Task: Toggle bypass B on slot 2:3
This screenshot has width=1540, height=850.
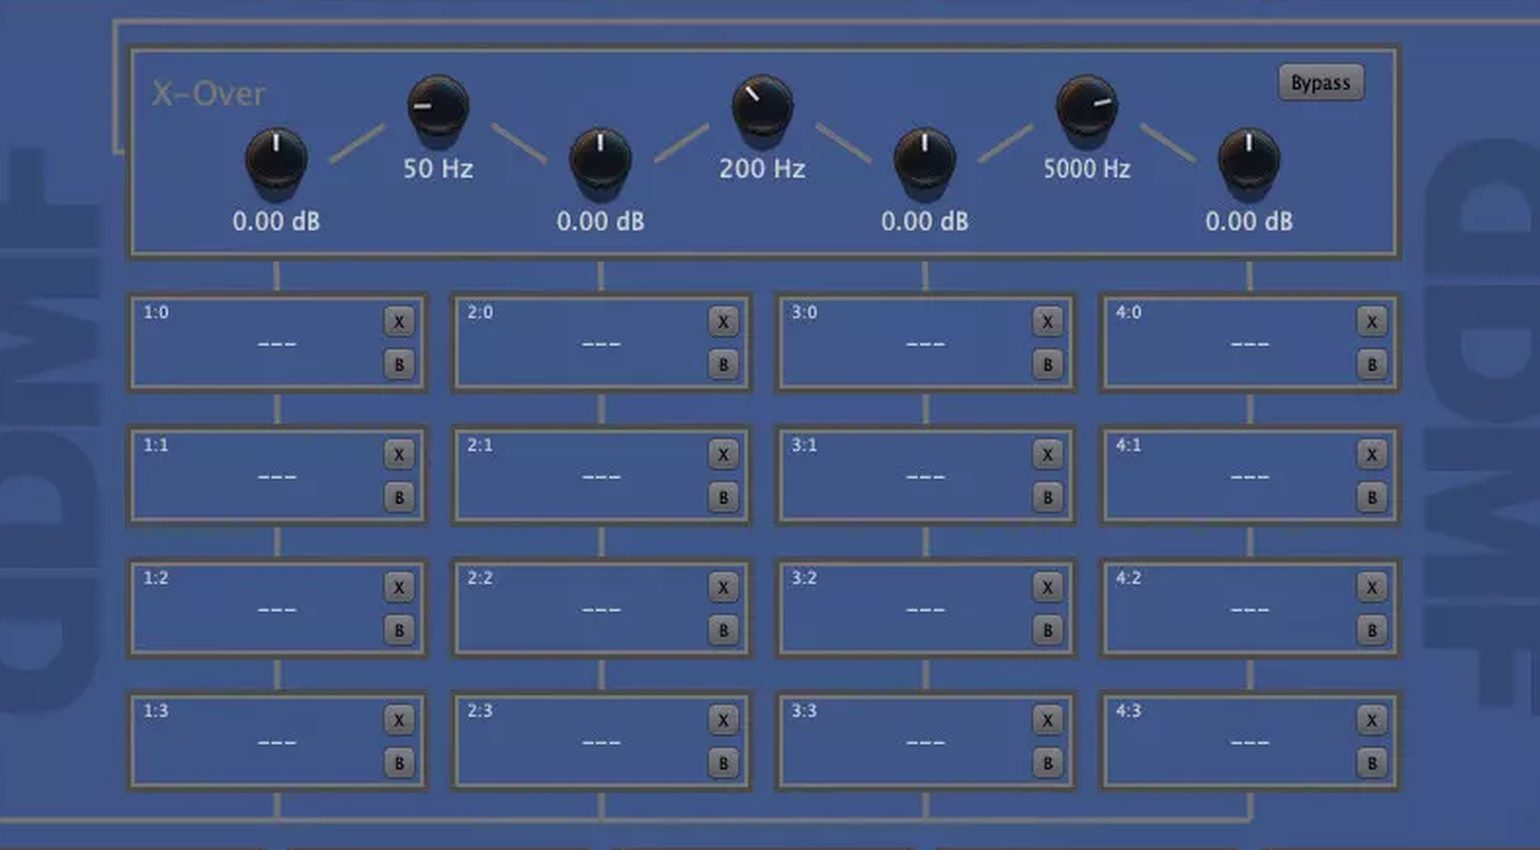Action: coord(723,764)
